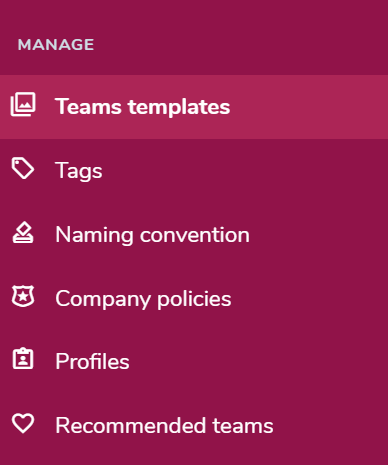The image size is (388, 465).
Task: Go to Naming convention settings
Action: click(194, 234)
